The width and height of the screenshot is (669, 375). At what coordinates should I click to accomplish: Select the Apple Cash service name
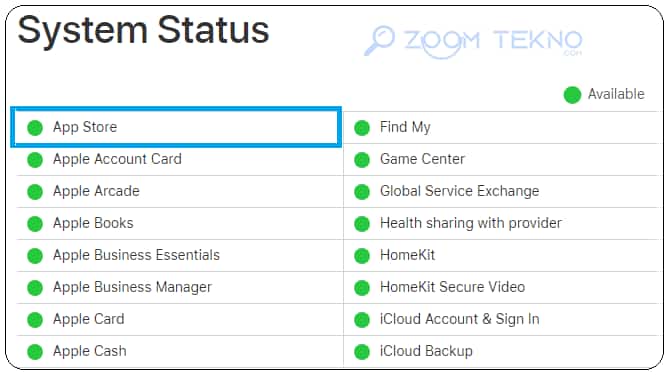90,351
